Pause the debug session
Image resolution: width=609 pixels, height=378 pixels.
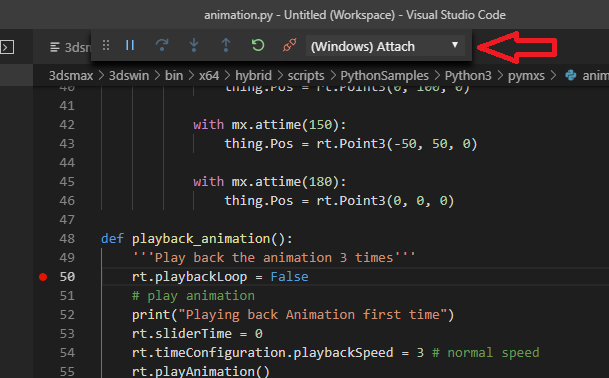(x=130, y=45)
